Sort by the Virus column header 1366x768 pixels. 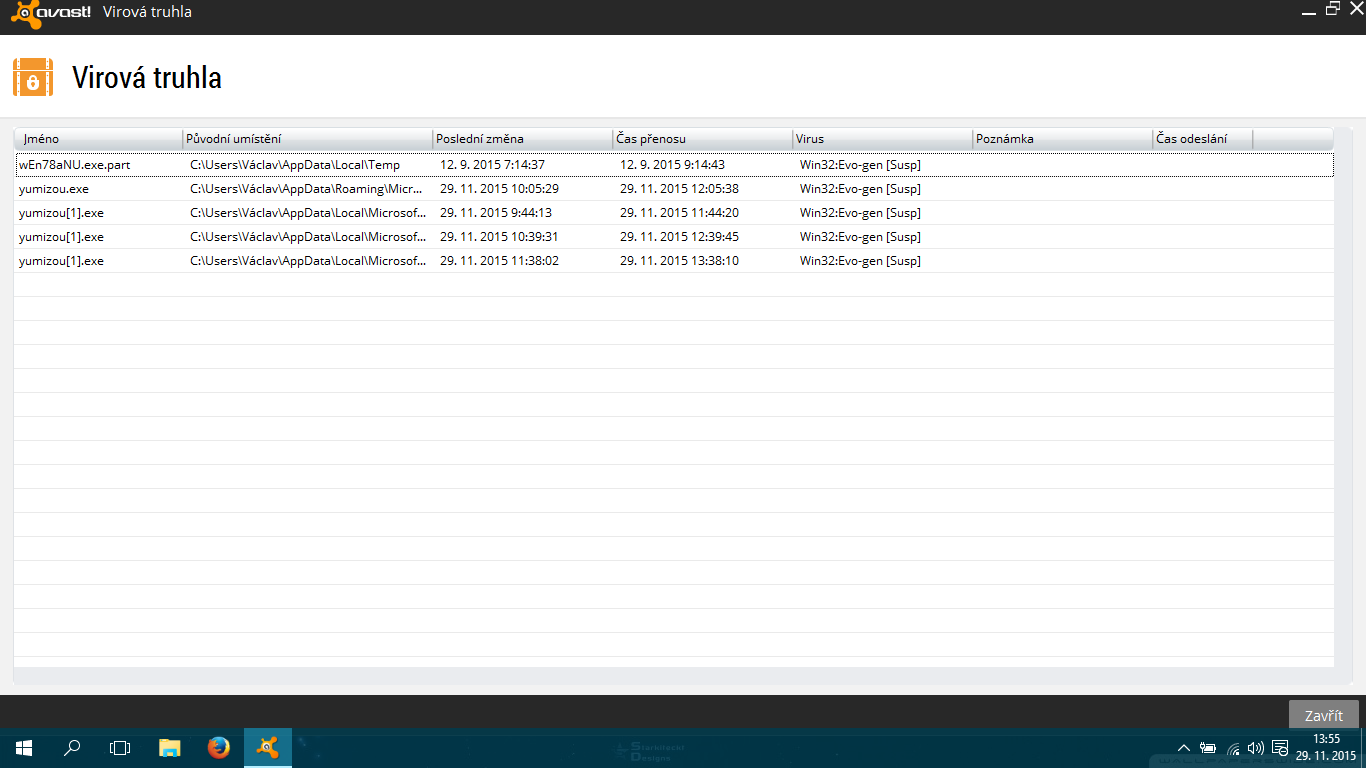pos(882,139)
